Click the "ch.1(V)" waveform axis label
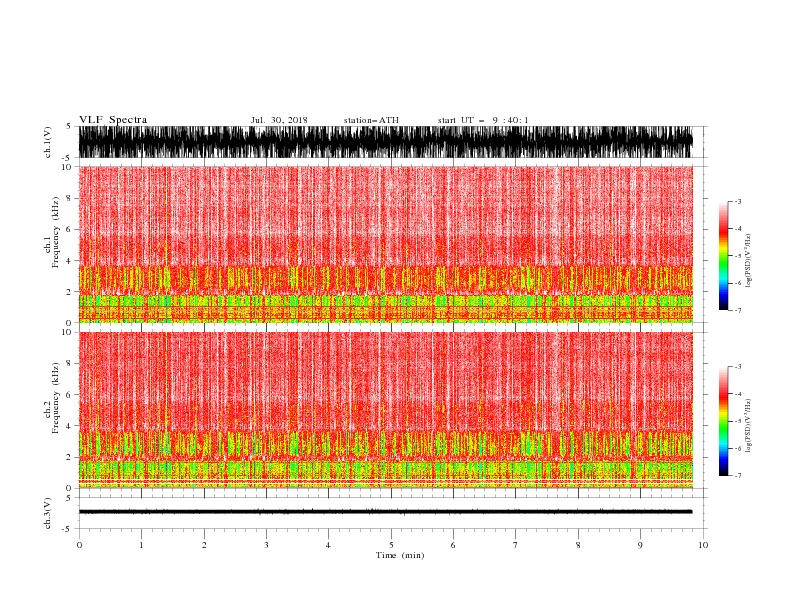 tap(48, 142)
